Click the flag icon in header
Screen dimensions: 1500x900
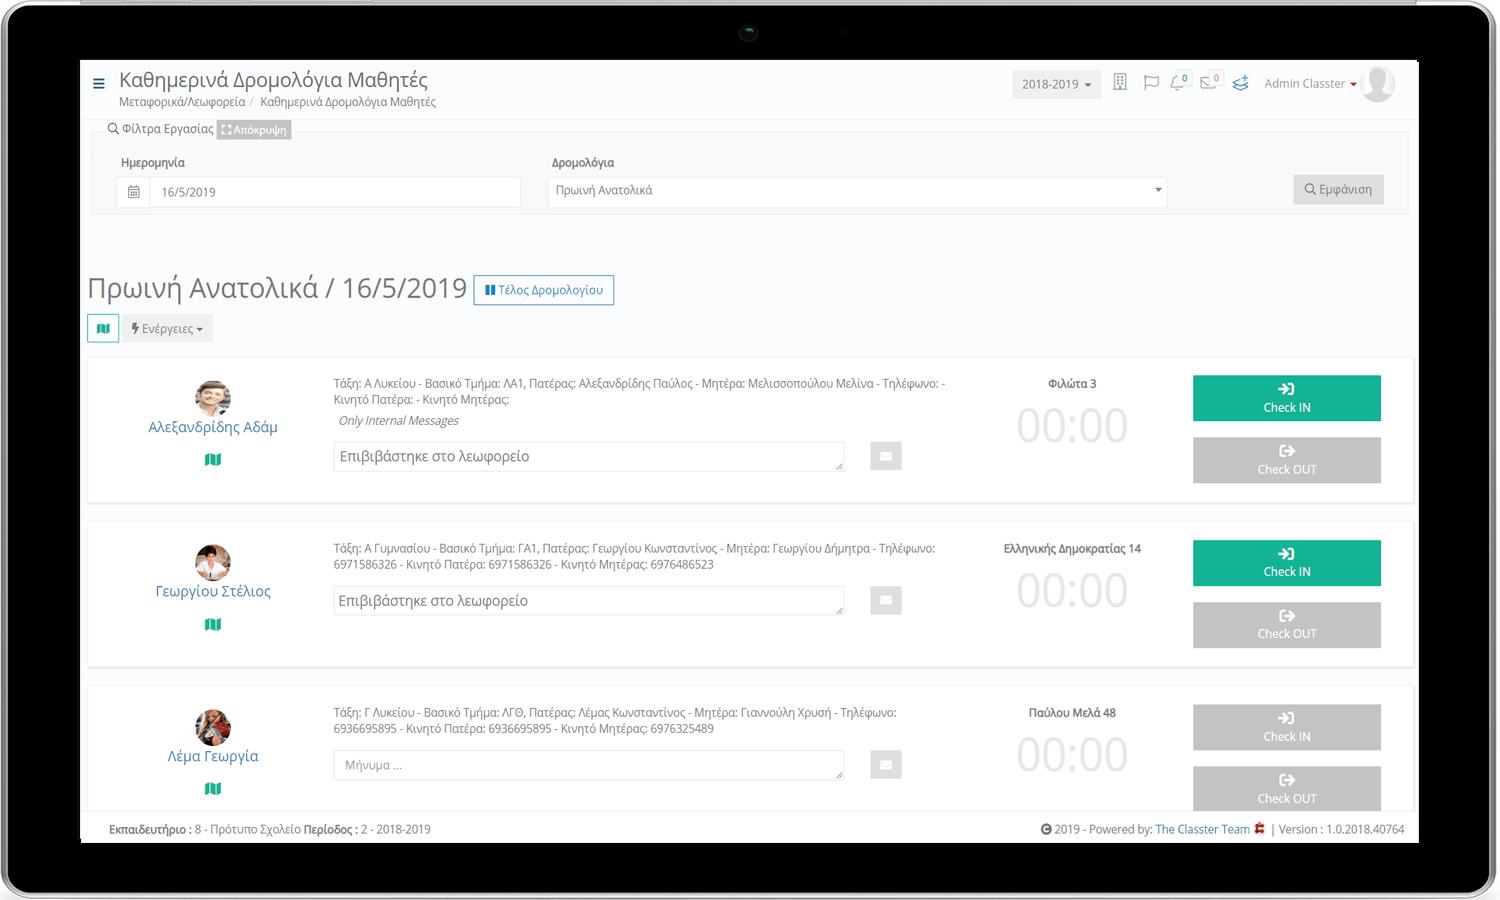[1151, 83]
